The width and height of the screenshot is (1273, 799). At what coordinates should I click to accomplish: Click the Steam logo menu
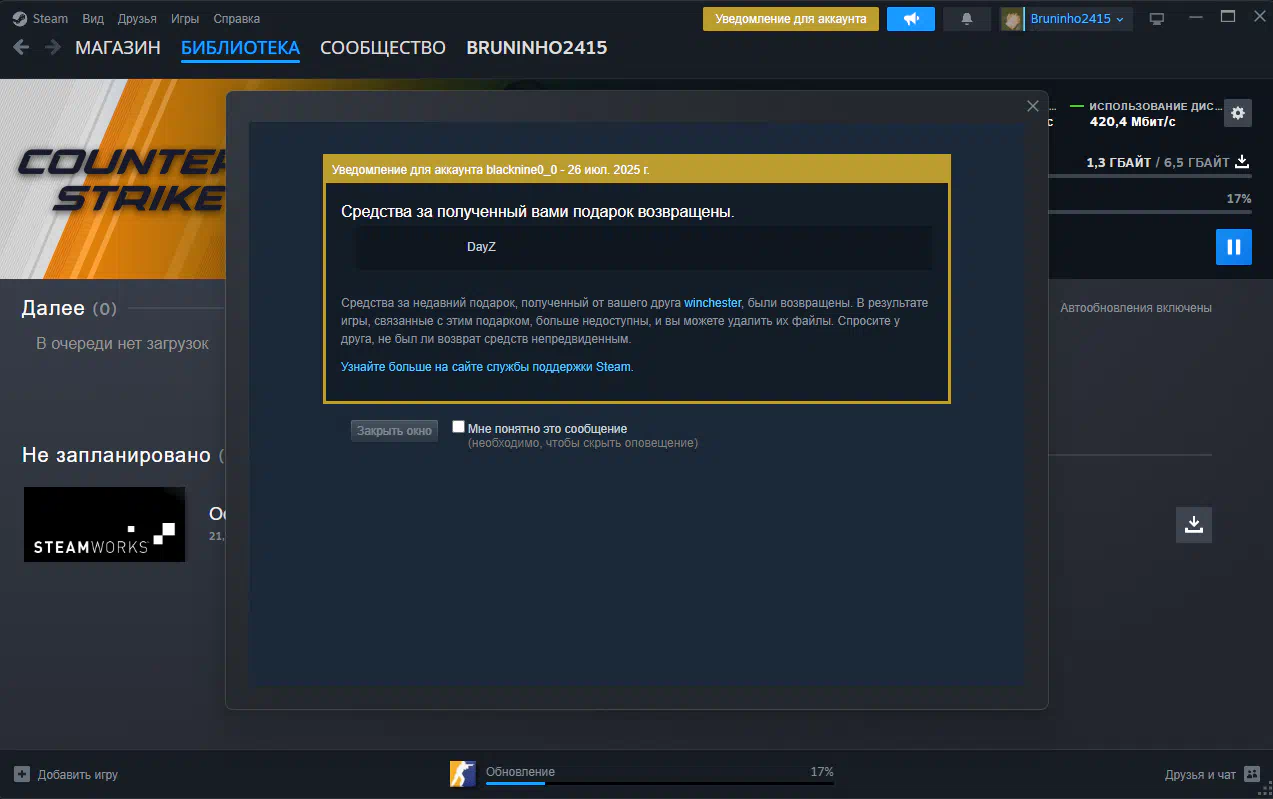point(40,18)
